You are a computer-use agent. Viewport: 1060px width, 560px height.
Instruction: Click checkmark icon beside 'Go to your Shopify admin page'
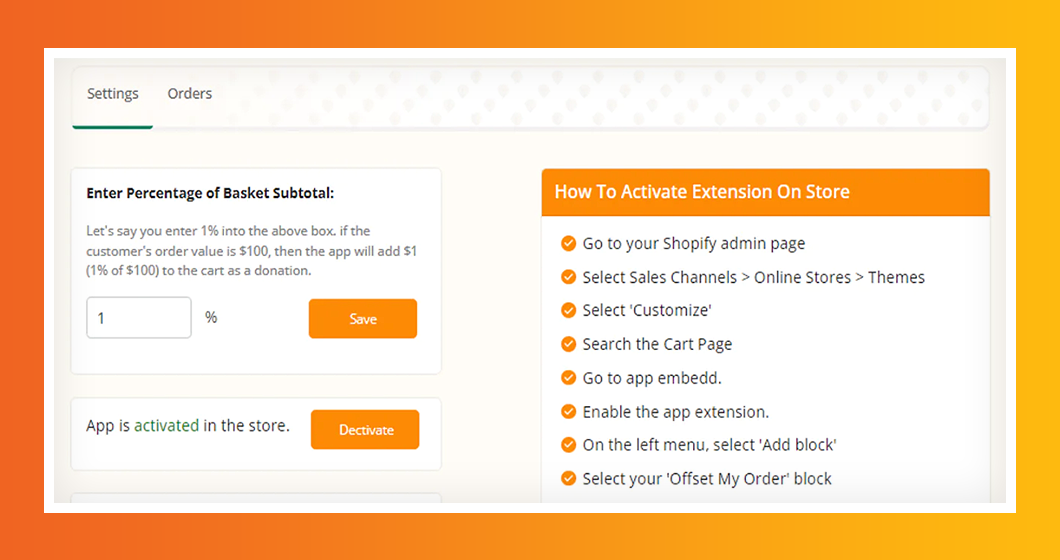(x=568, y=243)
